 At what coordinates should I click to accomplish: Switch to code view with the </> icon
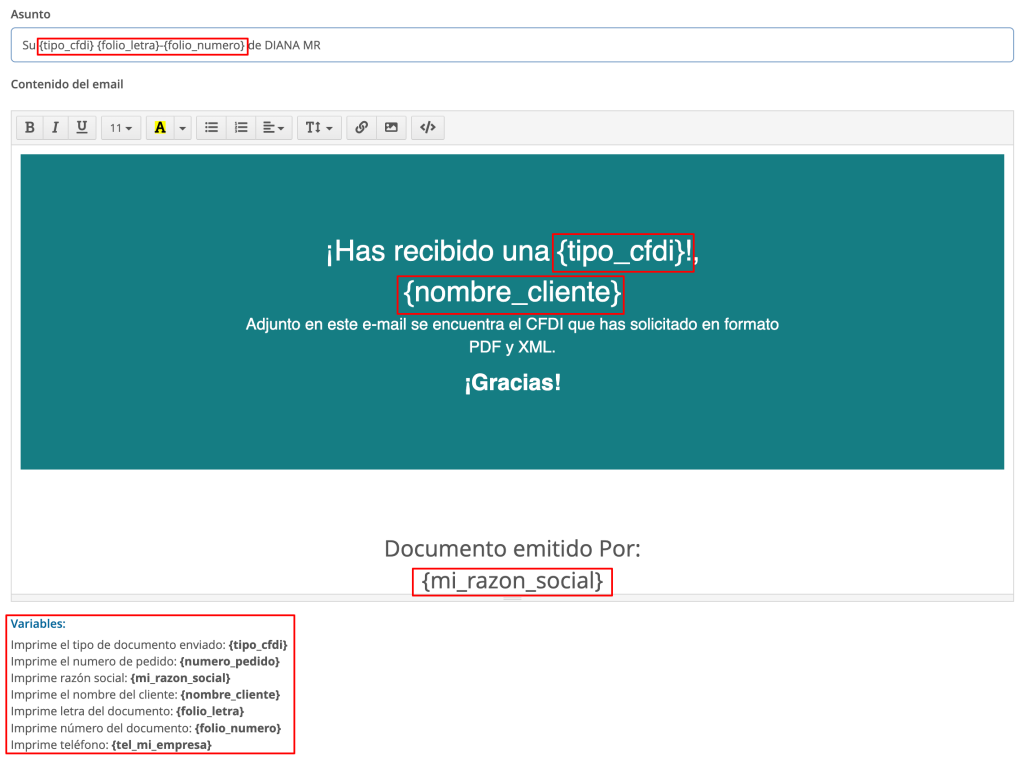428,128
